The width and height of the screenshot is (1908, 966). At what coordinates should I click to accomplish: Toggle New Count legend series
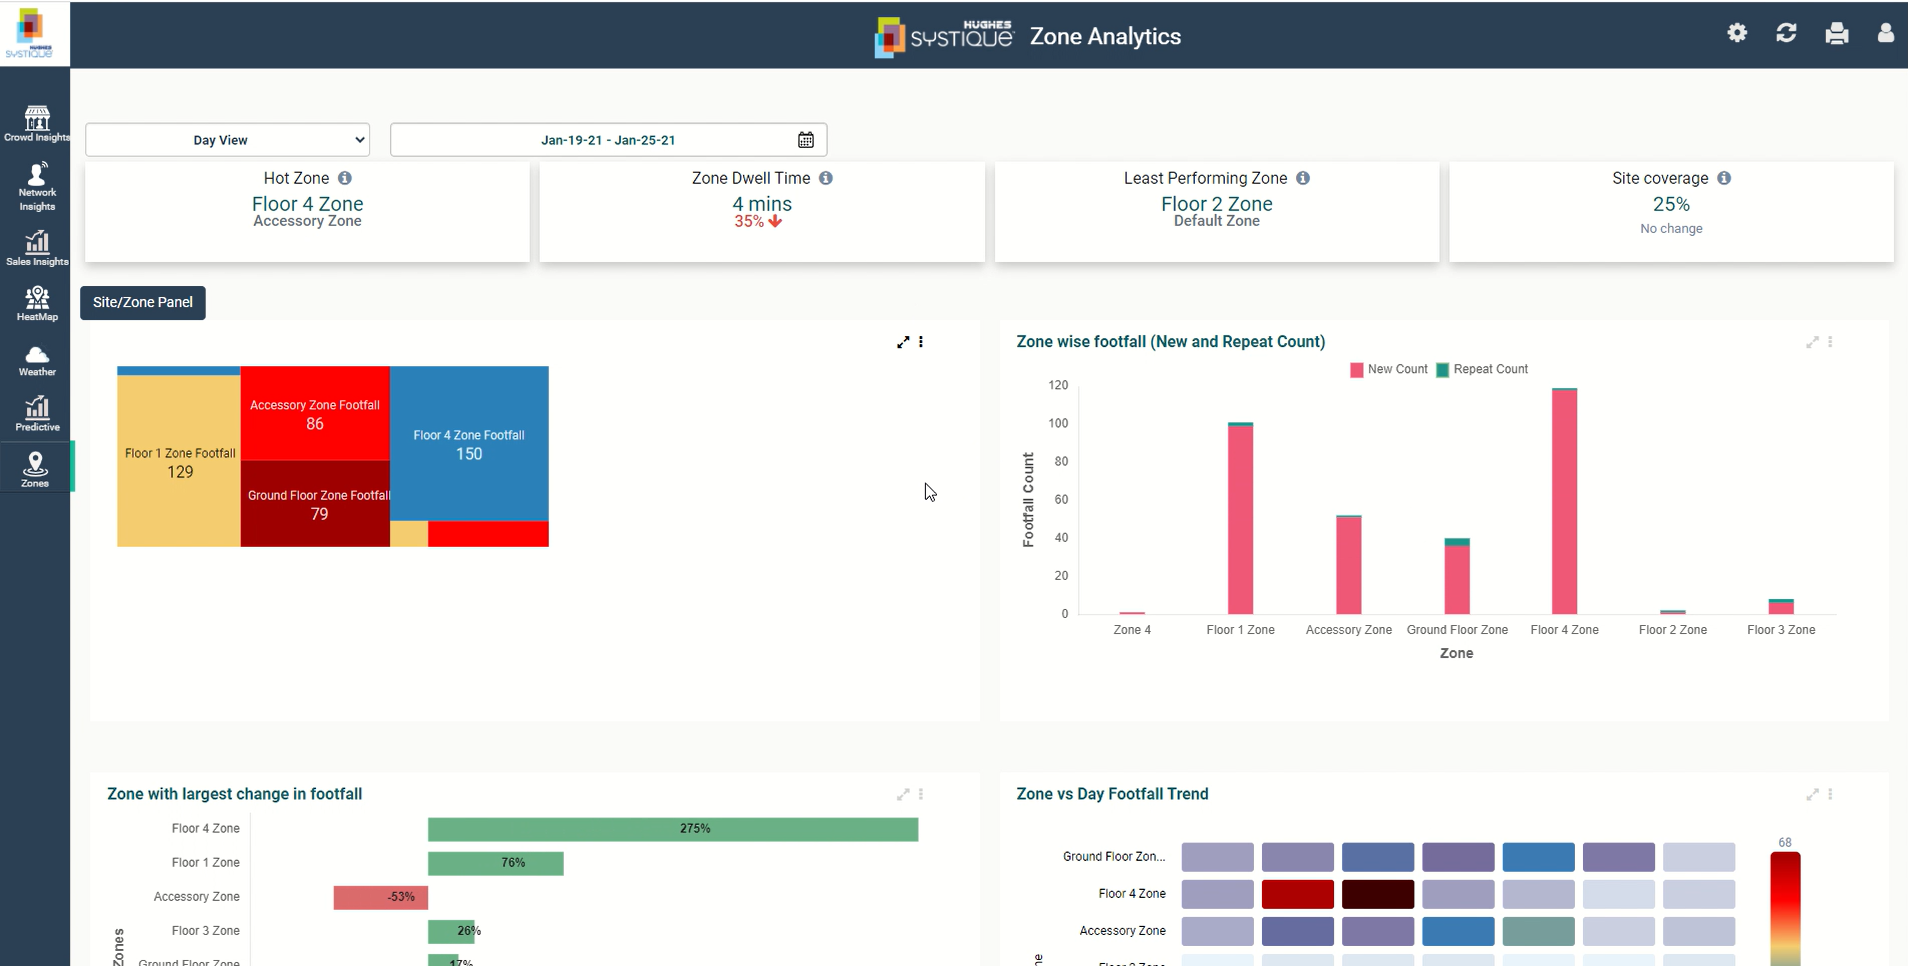click(1388, 370)
